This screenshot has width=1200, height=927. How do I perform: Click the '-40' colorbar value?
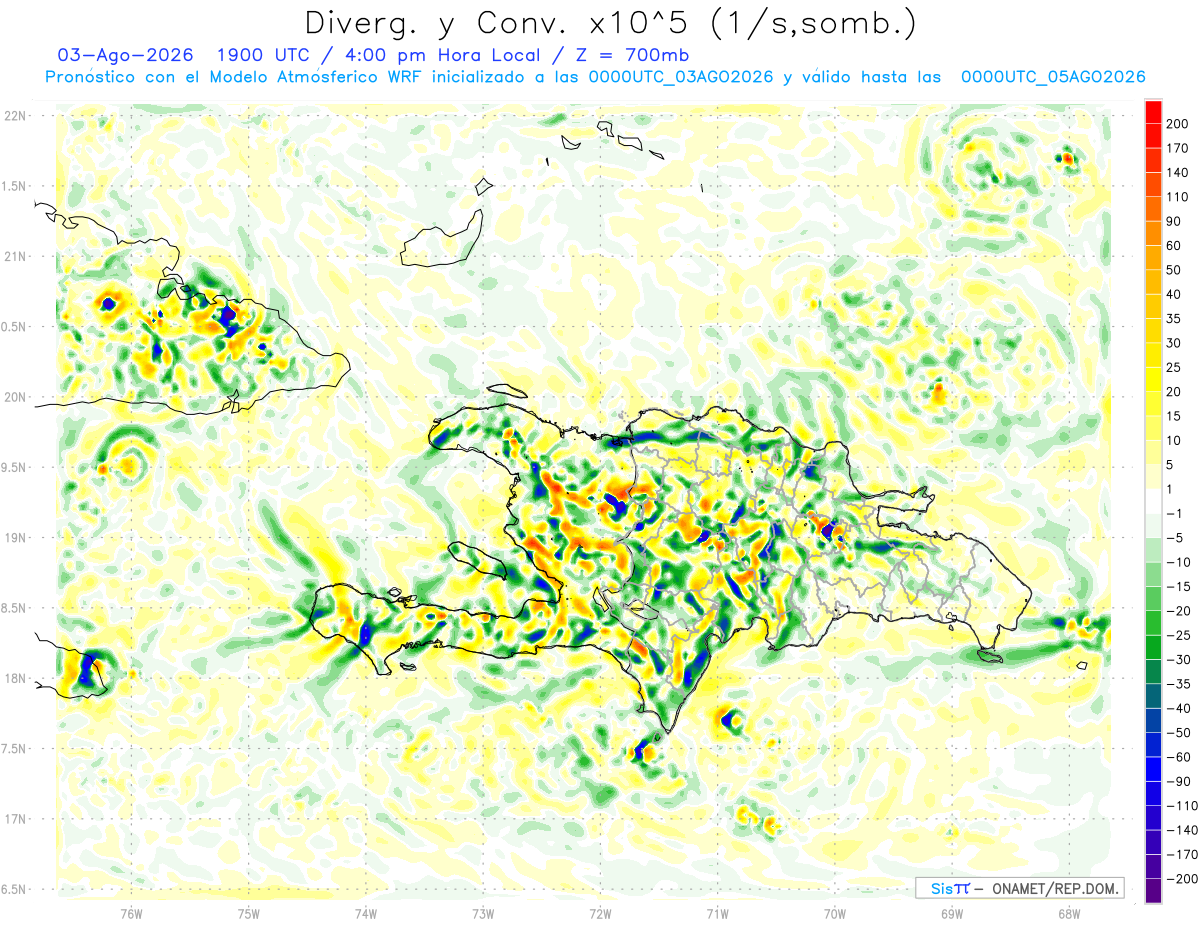pyautogui.click(x=1179, y=709)
